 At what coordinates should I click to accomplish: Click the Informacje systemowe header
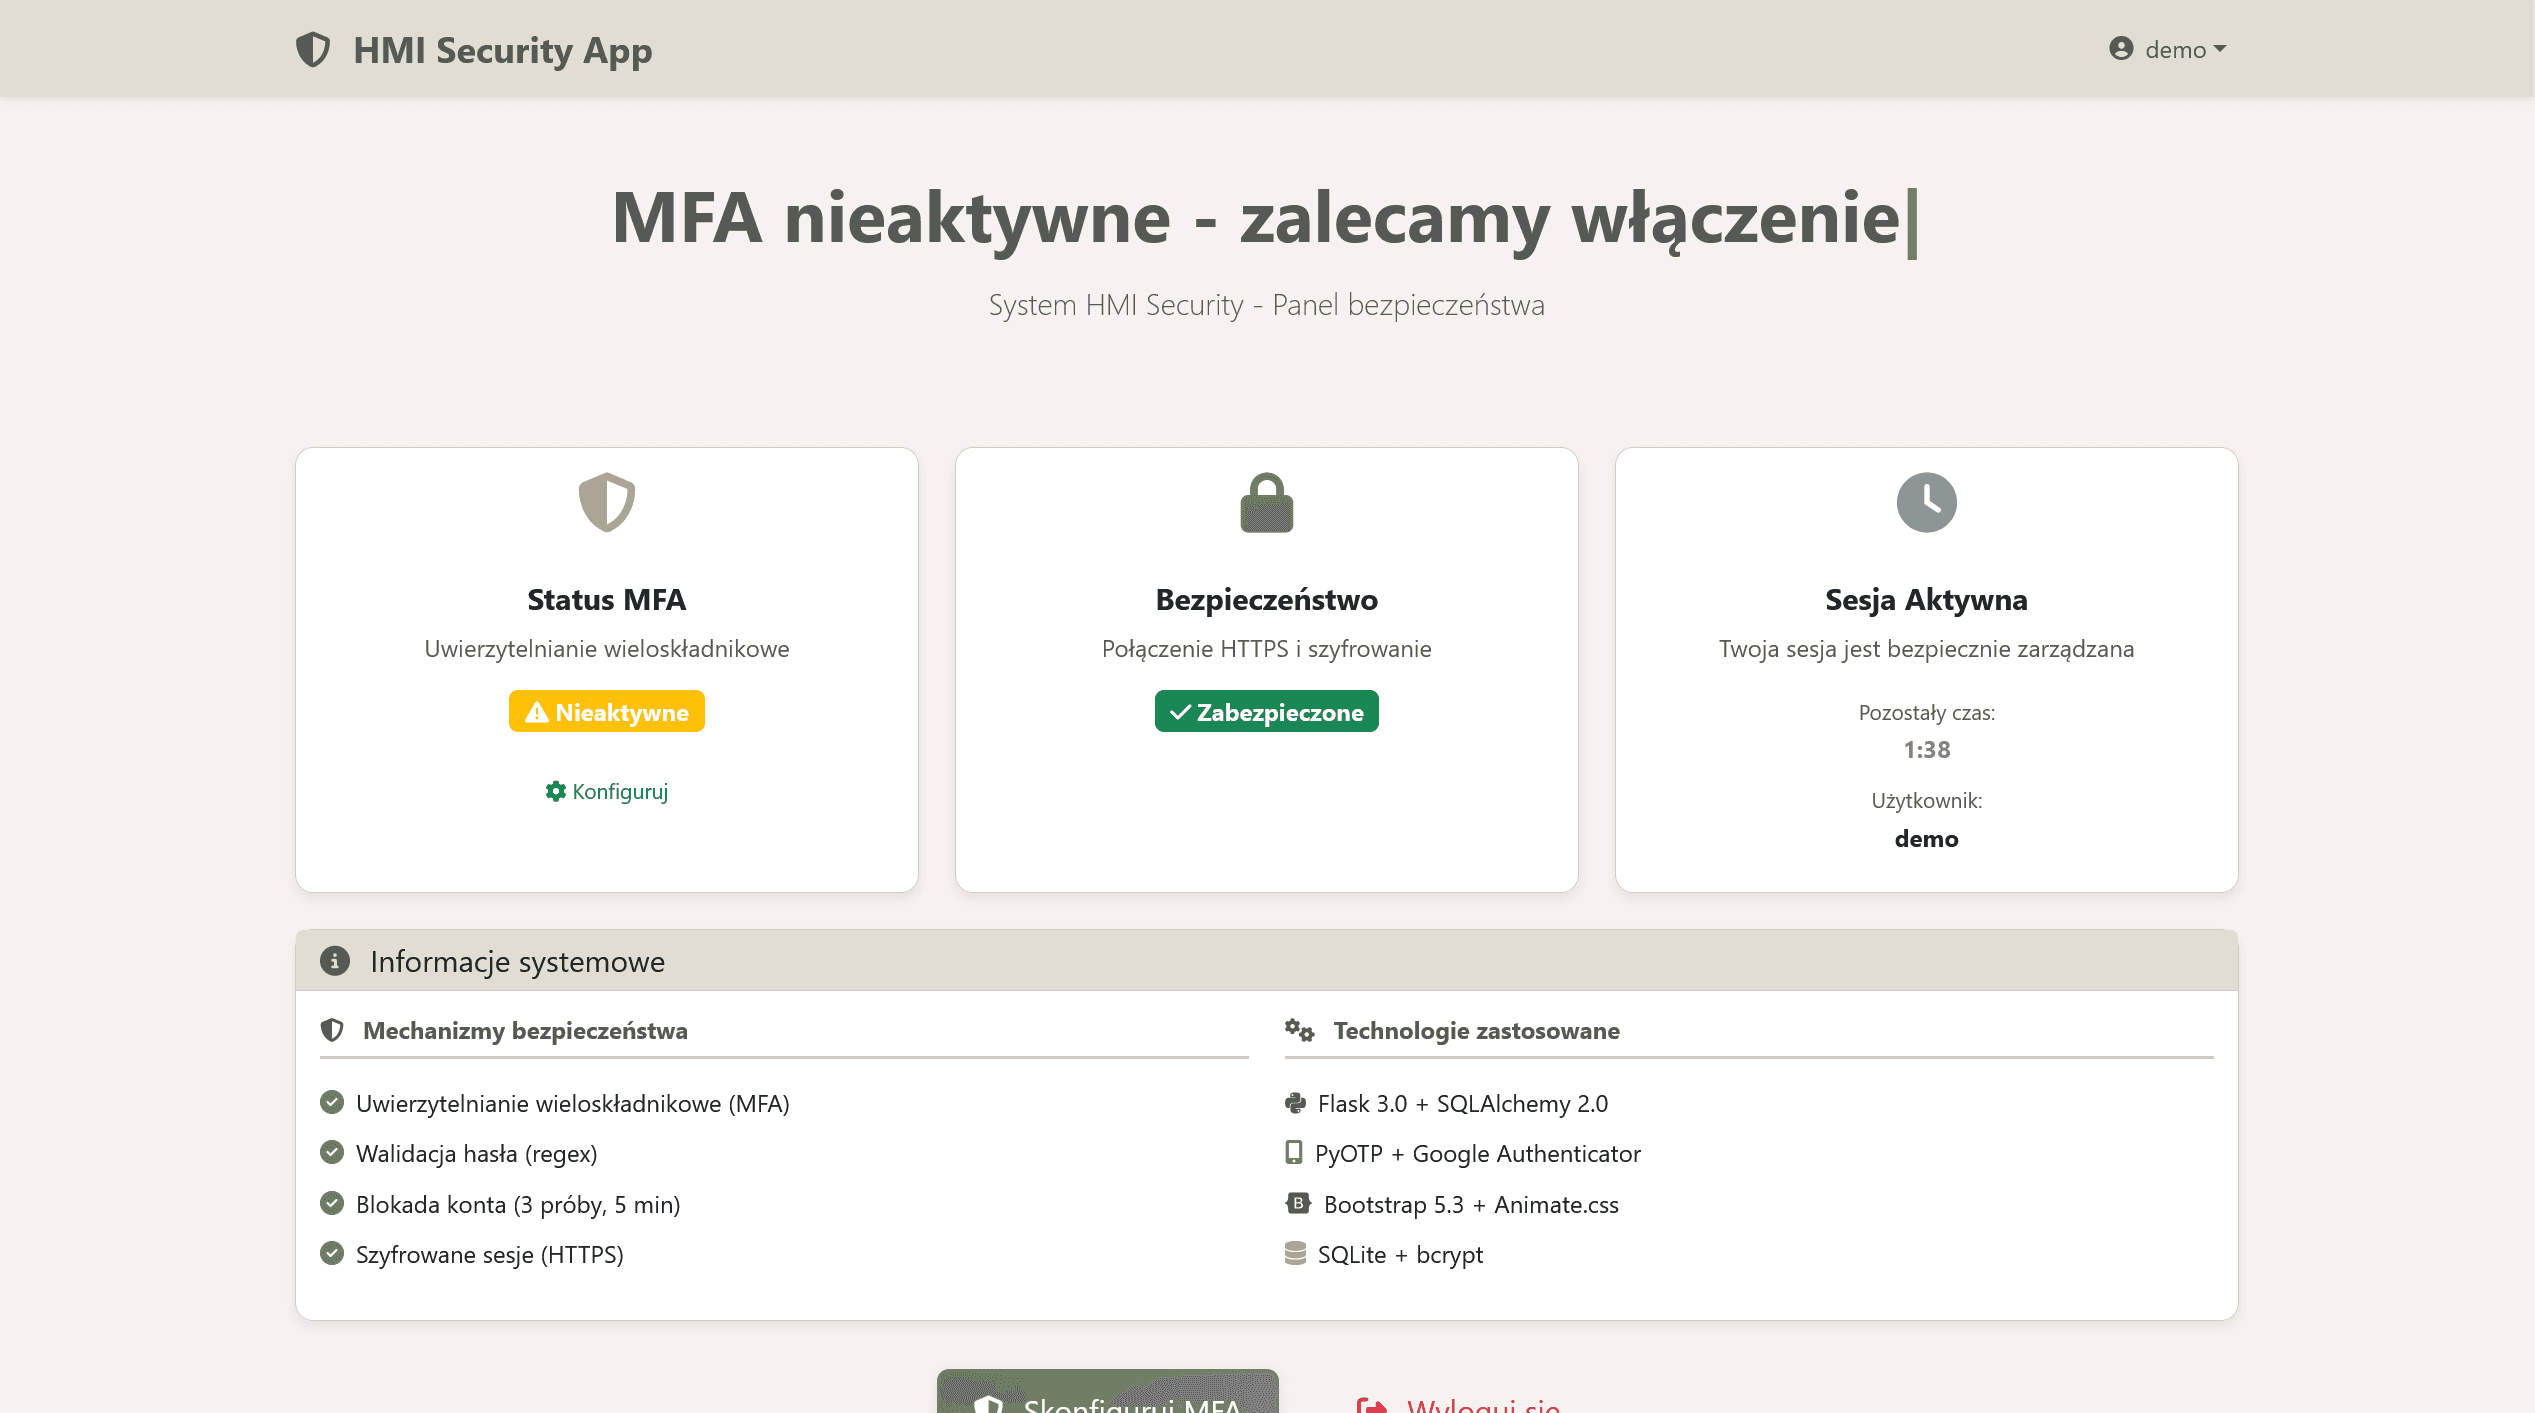point(1267,961)
